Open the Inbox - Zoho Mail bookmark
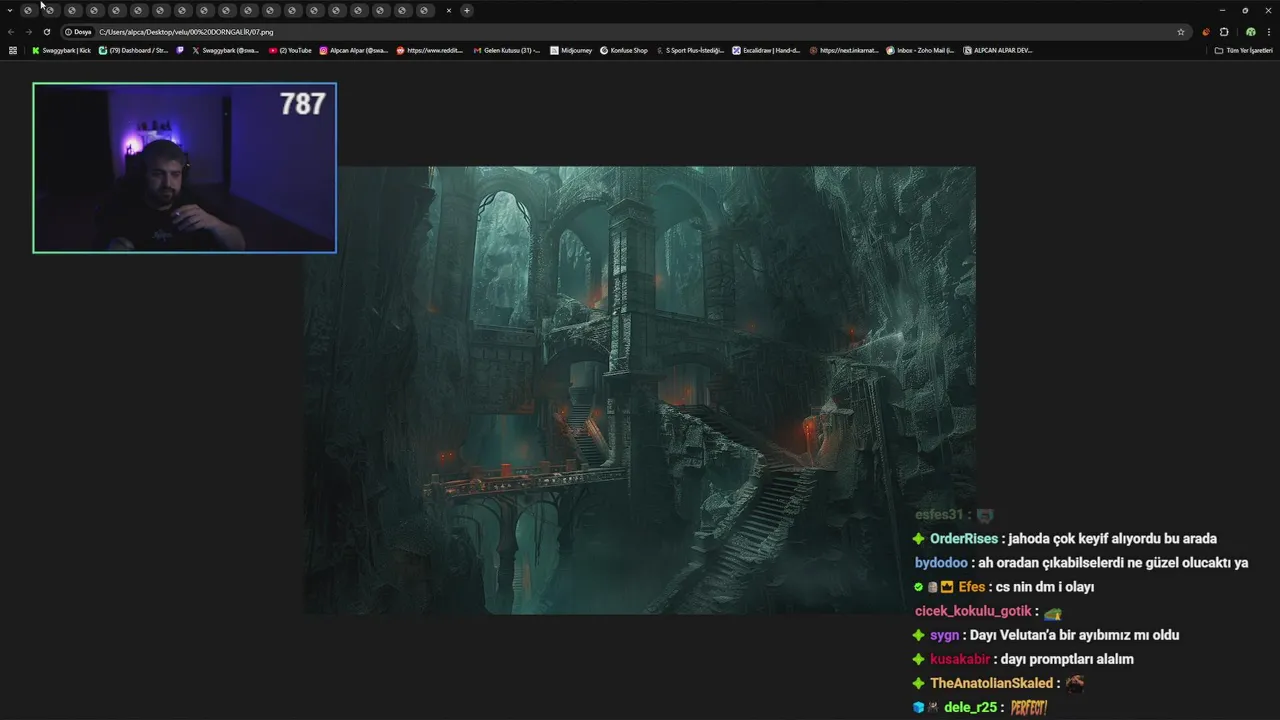This screenshot has width=1280, height=720. click(x=920, y=50)
